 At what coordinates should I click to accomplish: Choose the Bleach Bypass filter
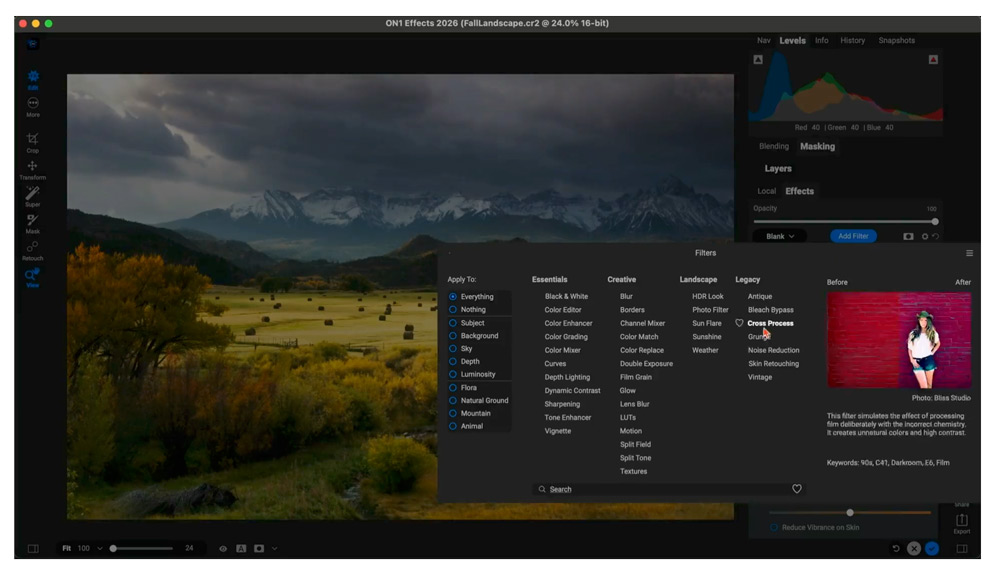770,310
